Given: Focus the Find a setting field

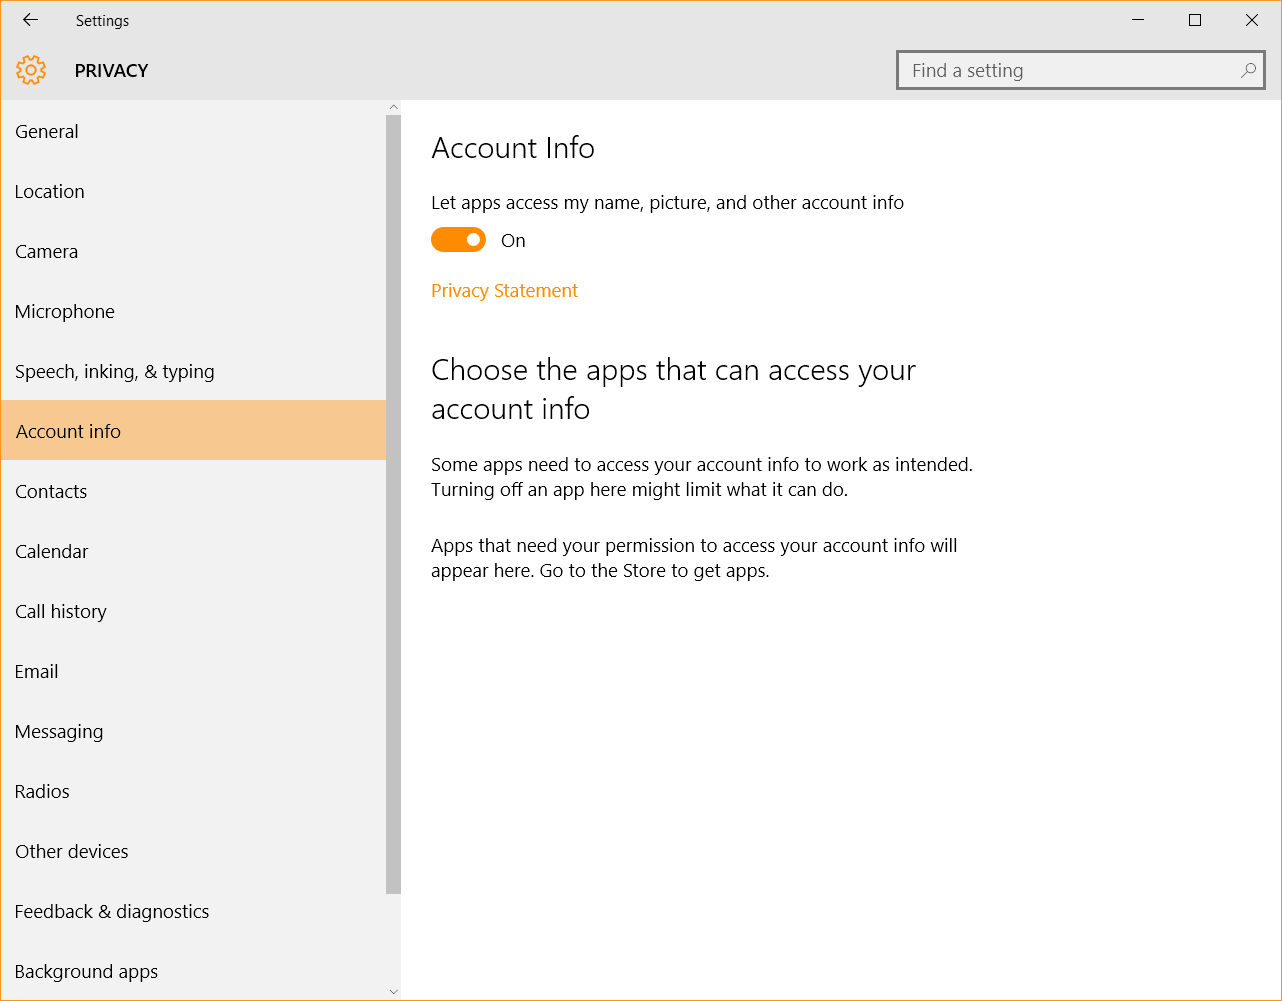Looking at the screenshot, I should pos(1081,70).
